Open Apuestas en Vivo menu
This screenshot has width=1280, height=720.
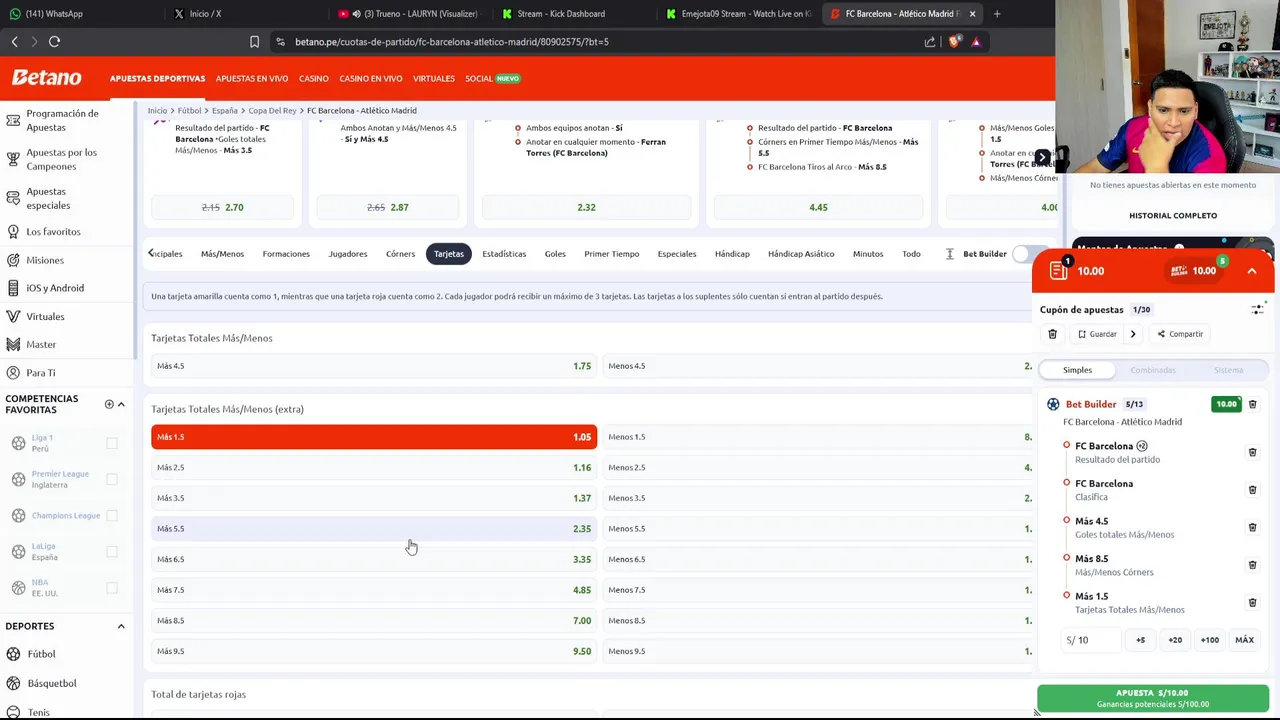(x=252, y=78)
